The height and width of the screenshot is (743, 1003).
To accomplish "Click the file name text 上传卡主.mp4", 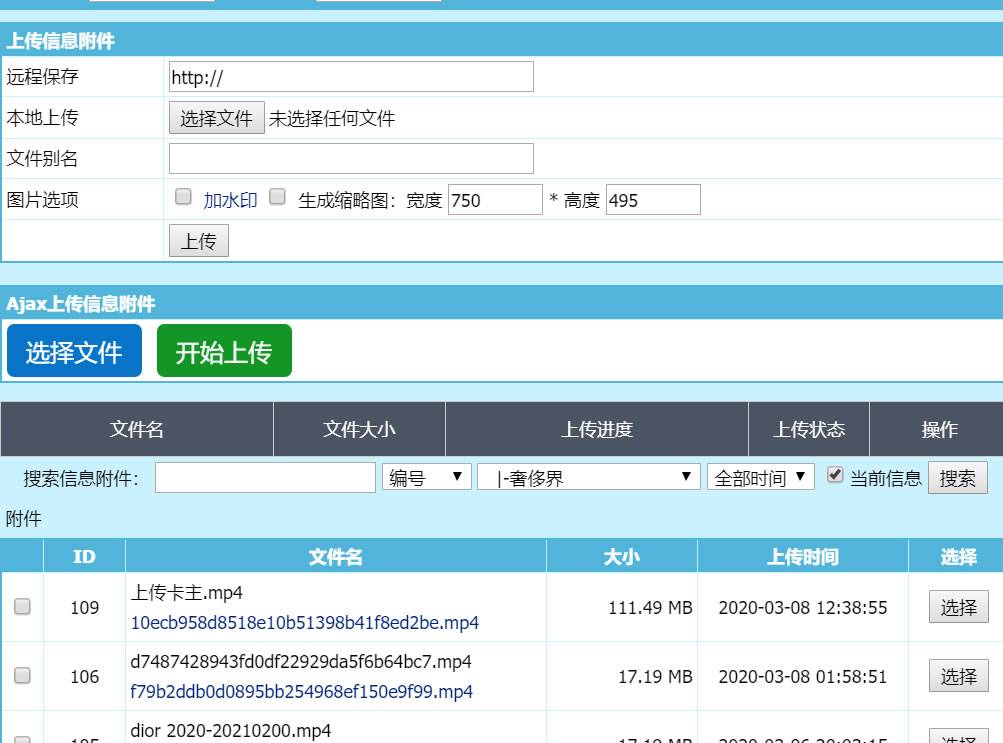I will pyautogui.click(x=187, y=593).
